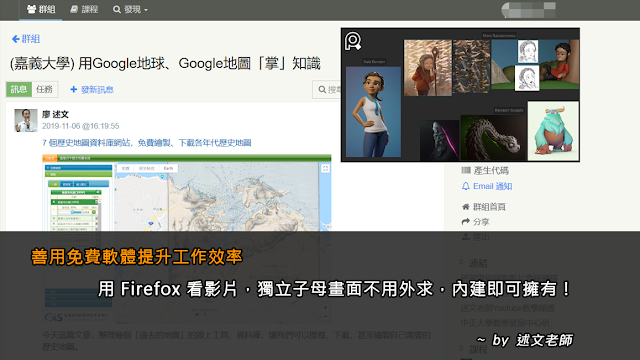The image size is (640, 360).
Task: Go back to 群組 via arrow link
Action: (x=26, y=39)
